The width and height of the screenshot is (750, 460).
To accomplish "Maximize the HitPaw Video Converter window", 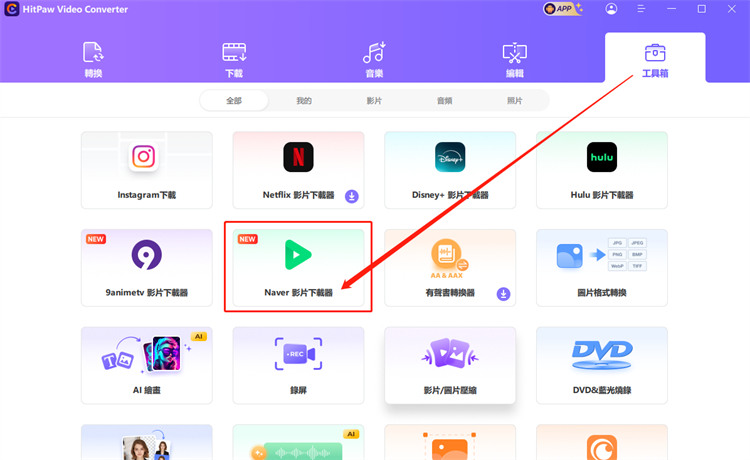I will click(x=702, y=9).
